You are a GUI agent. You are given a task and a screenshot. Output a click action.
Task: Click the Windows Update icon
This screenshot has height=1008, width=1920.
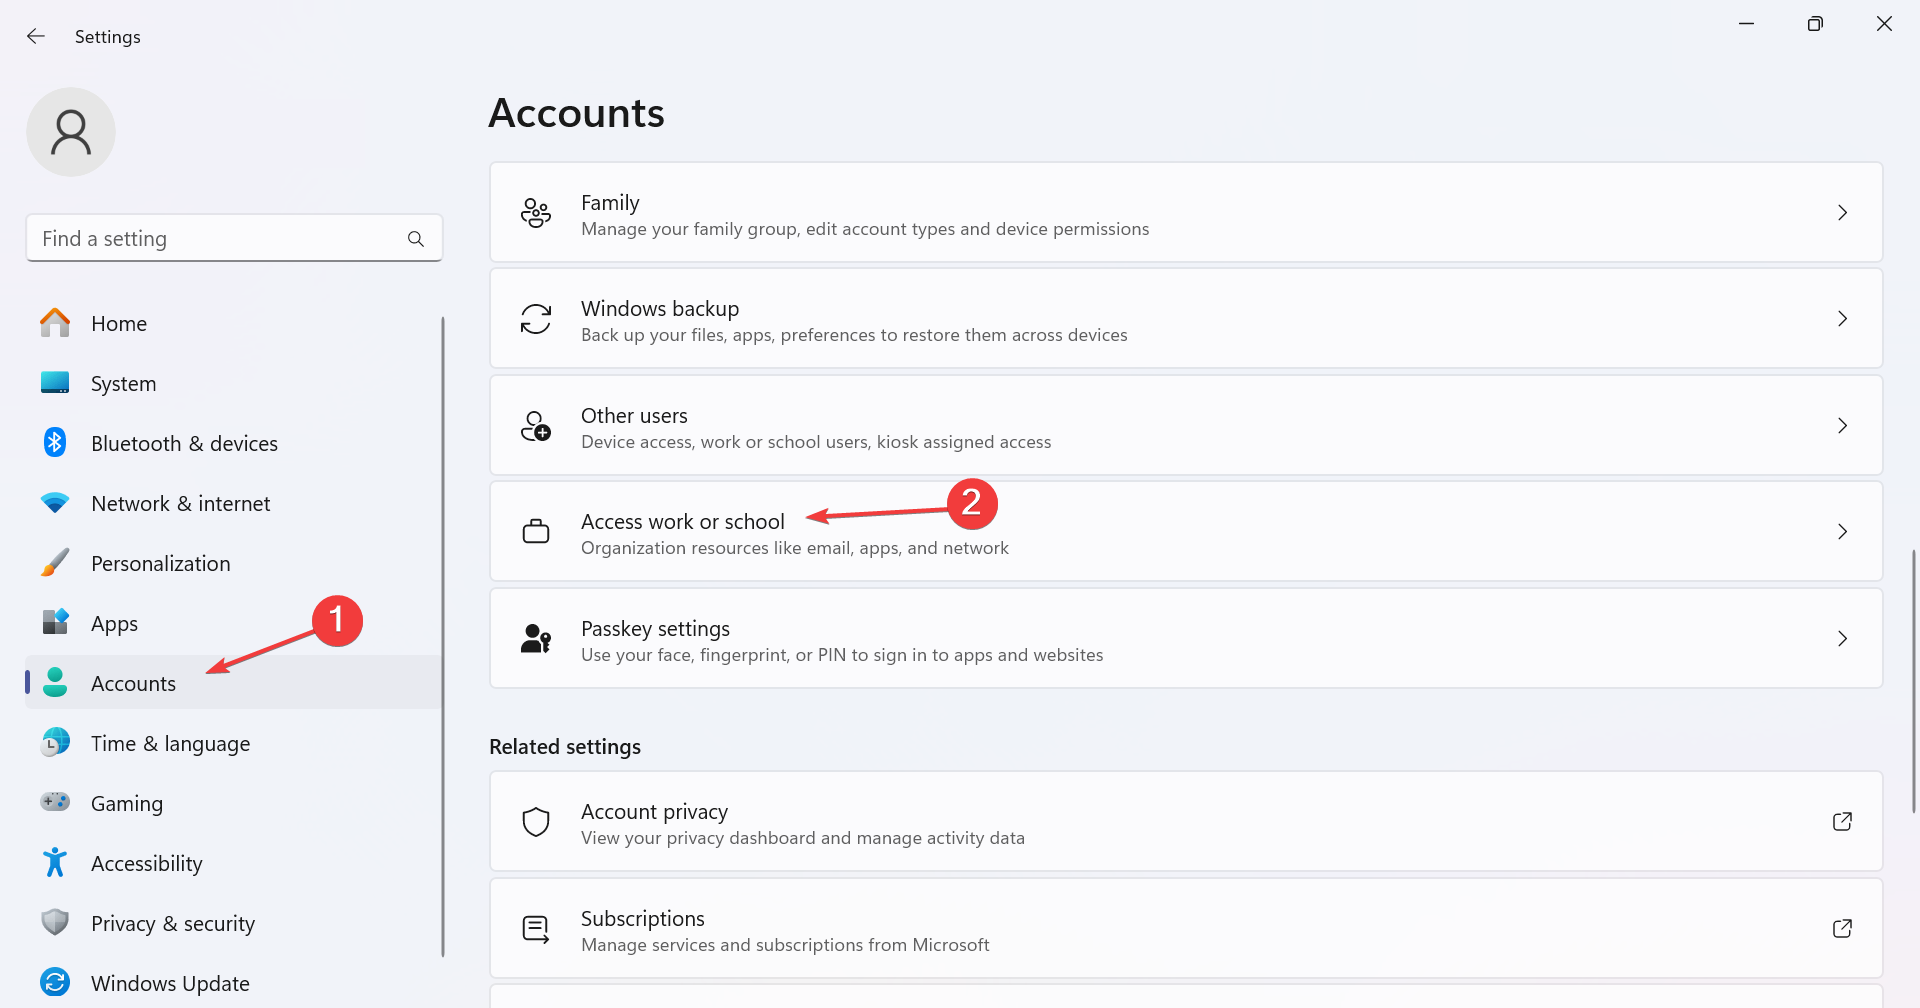[55, 983]
